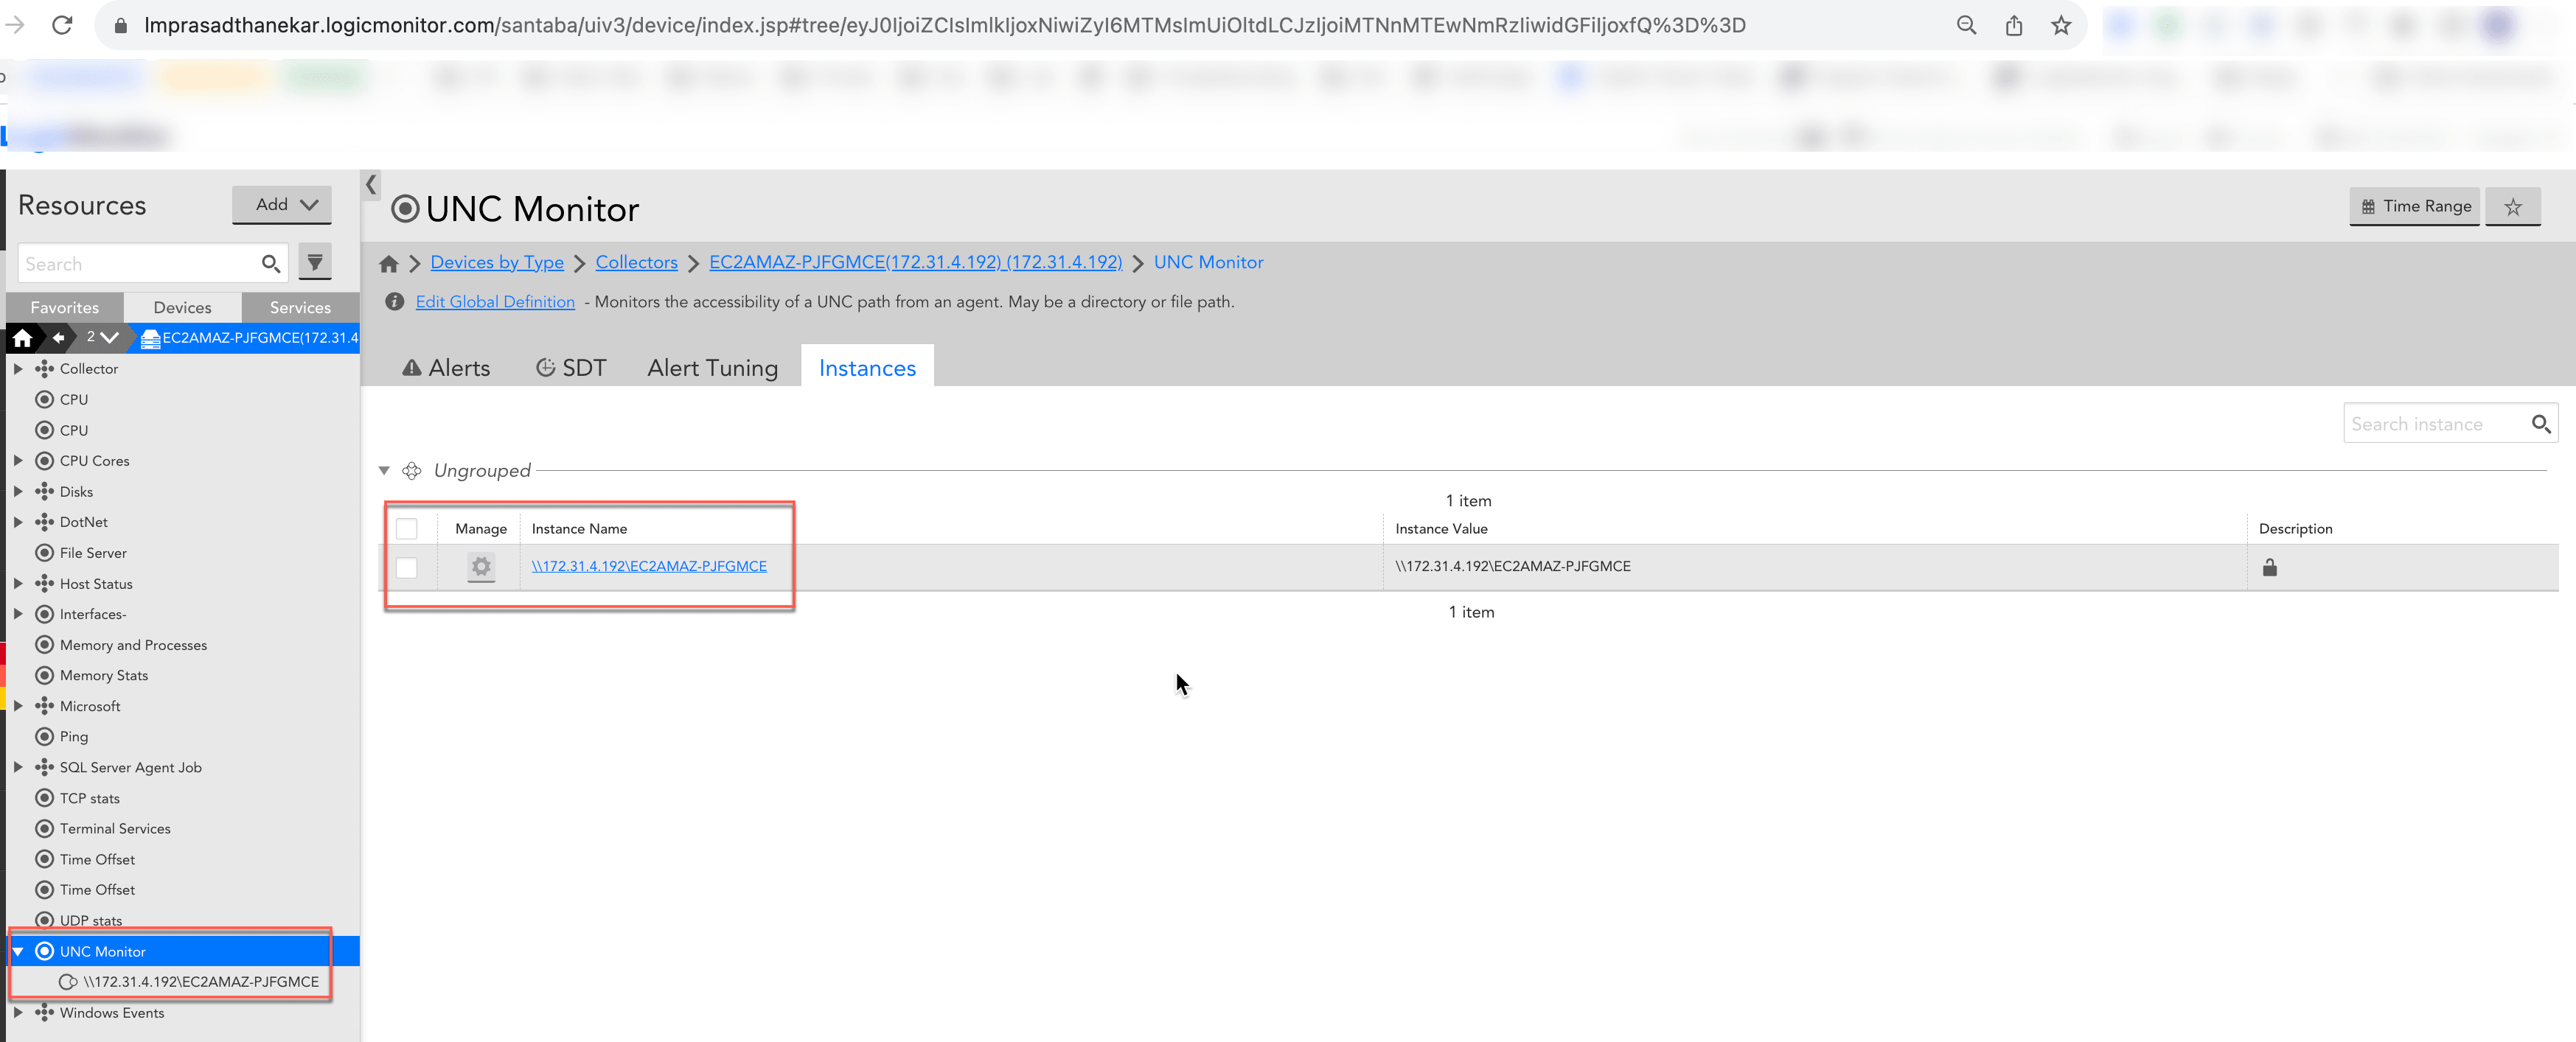Expand the CPU Cores tree node

pyautogui.click(x=18, y=461)
